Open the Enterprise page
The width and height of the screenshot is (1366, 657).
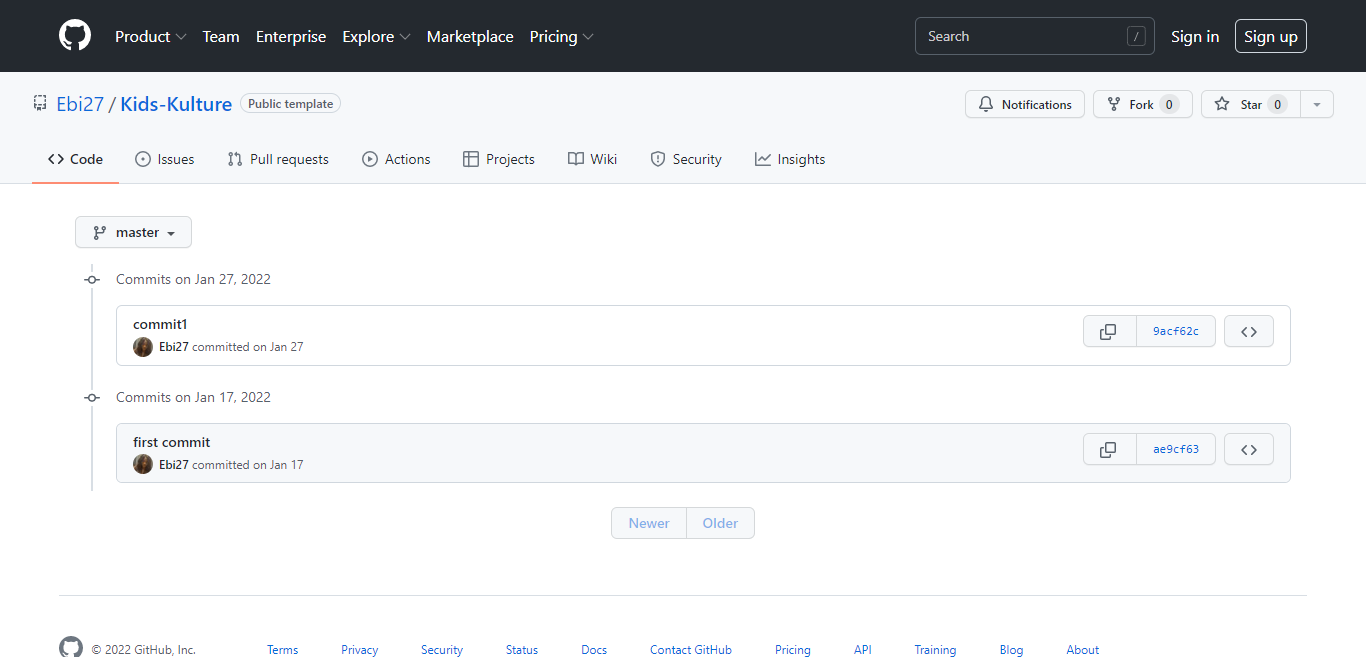pos(291,36)
